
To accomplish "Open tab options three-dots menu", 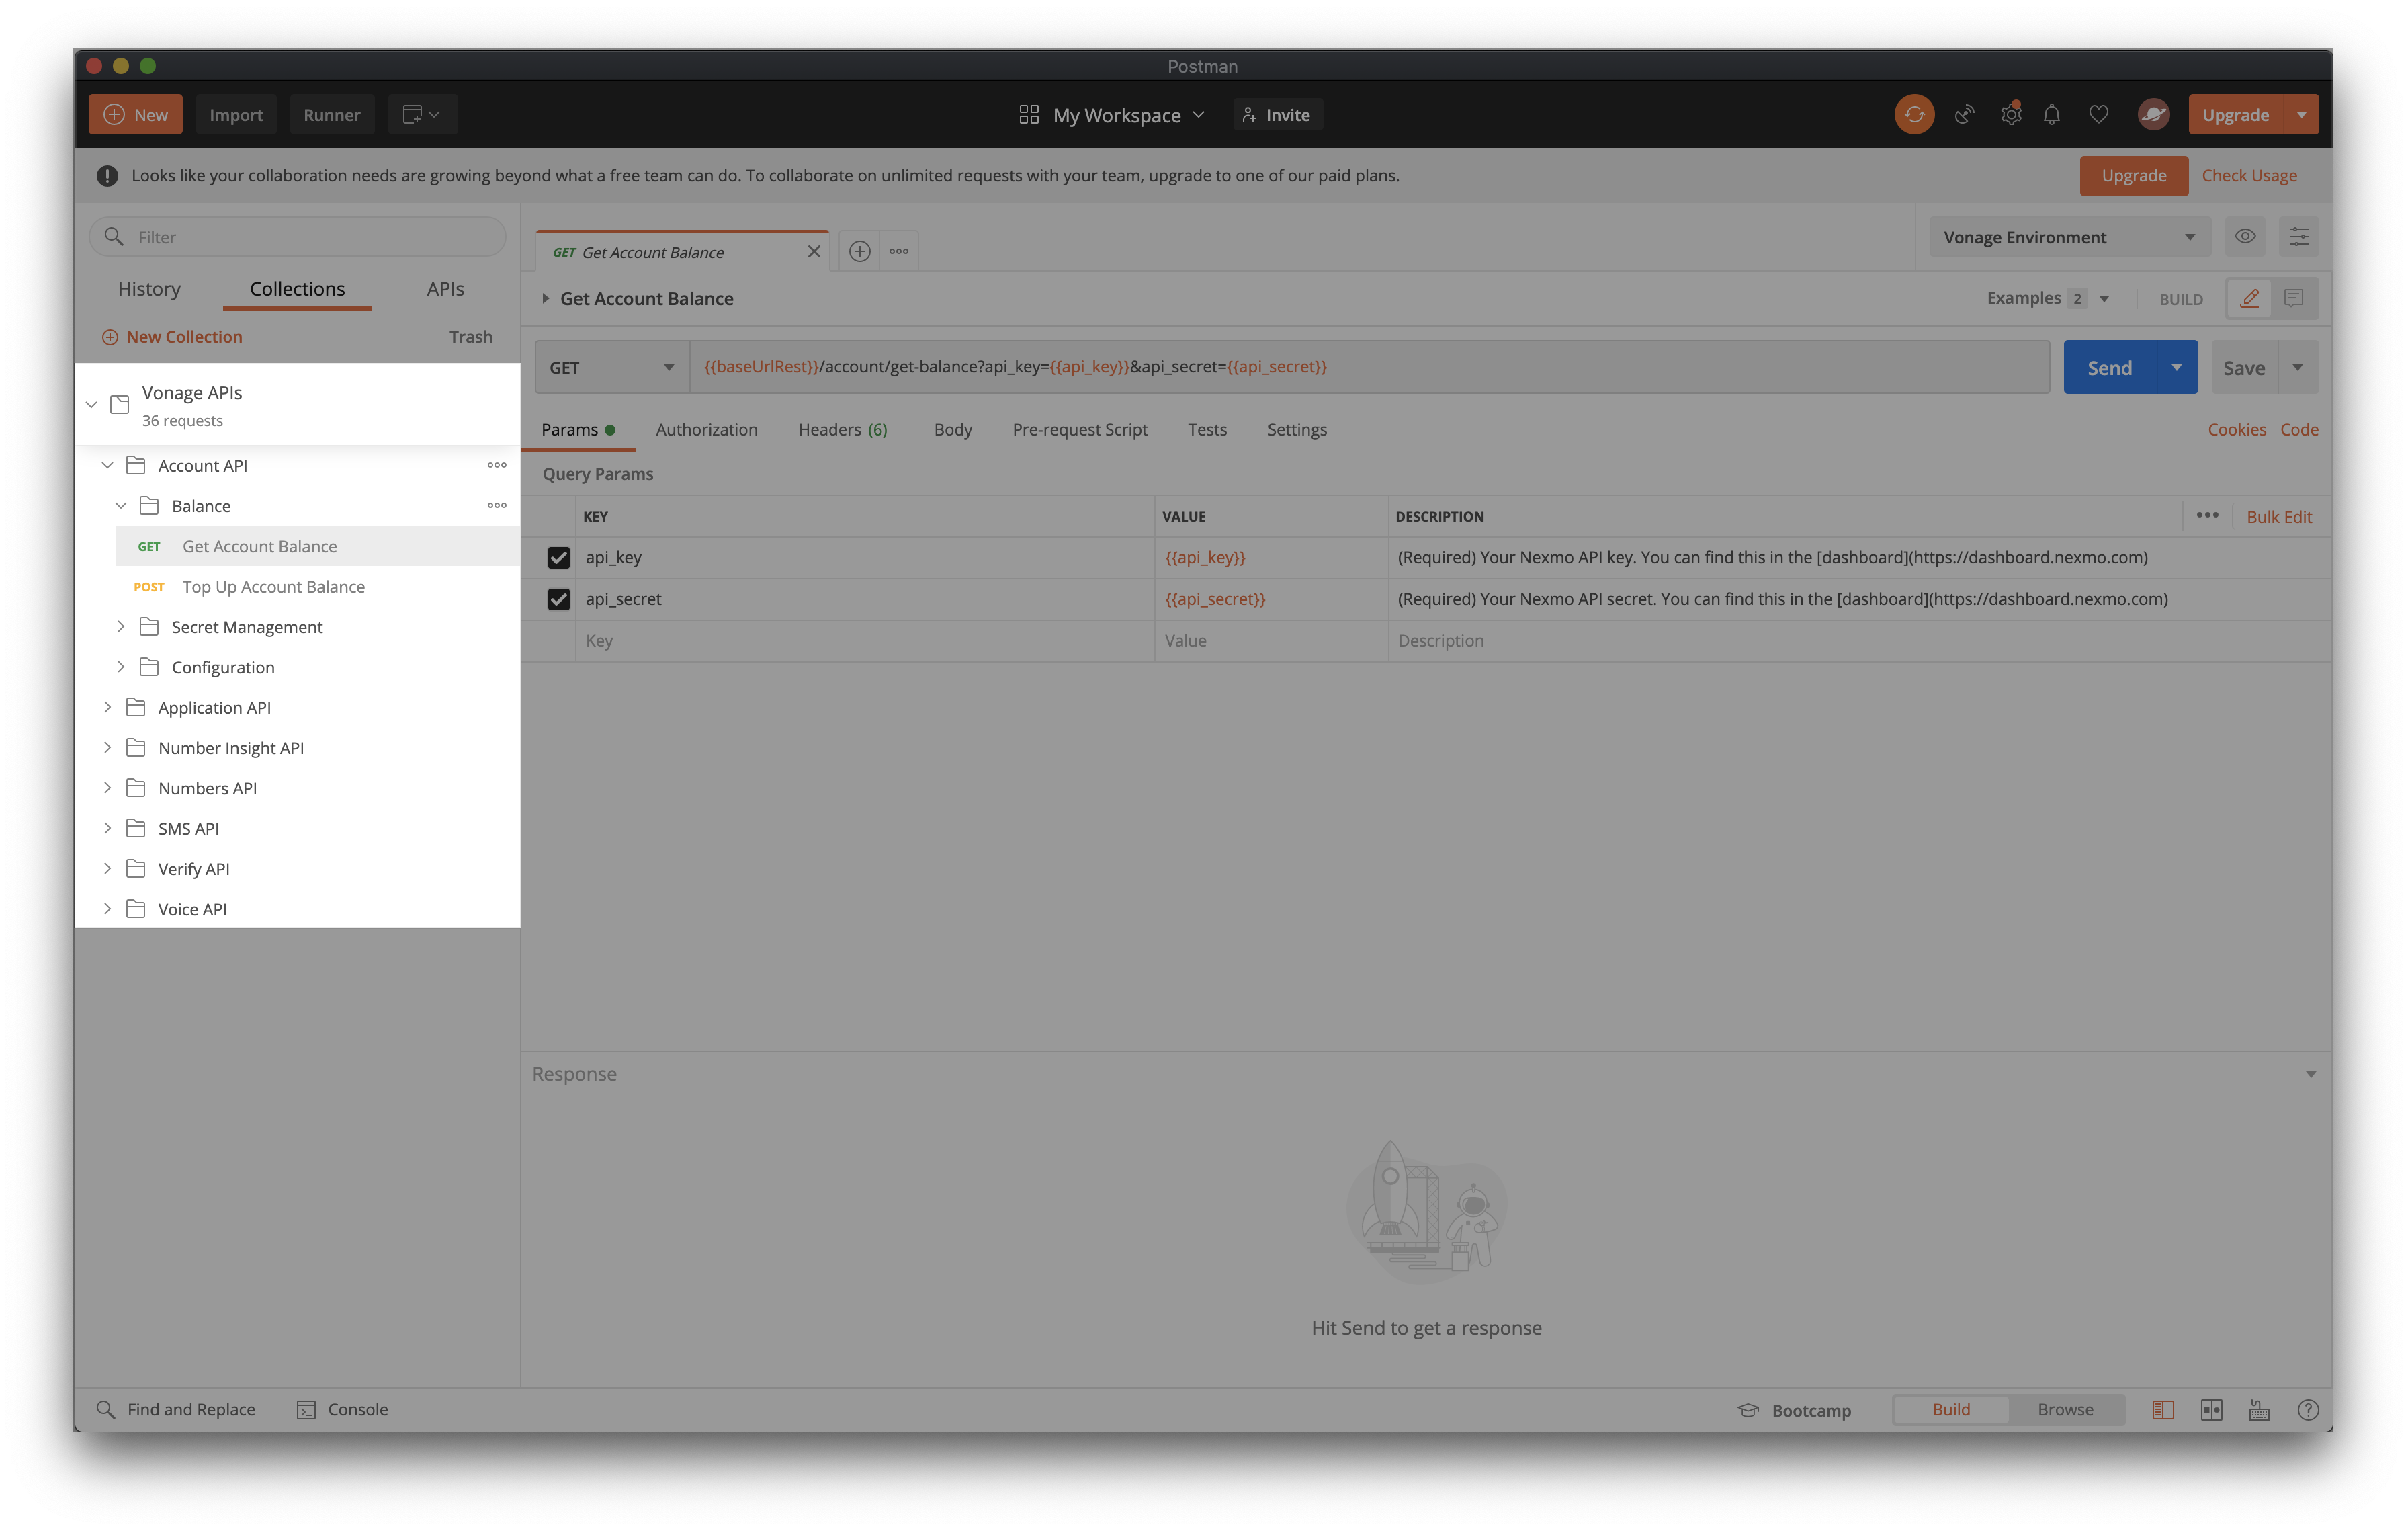I will (x=899, y=251).
